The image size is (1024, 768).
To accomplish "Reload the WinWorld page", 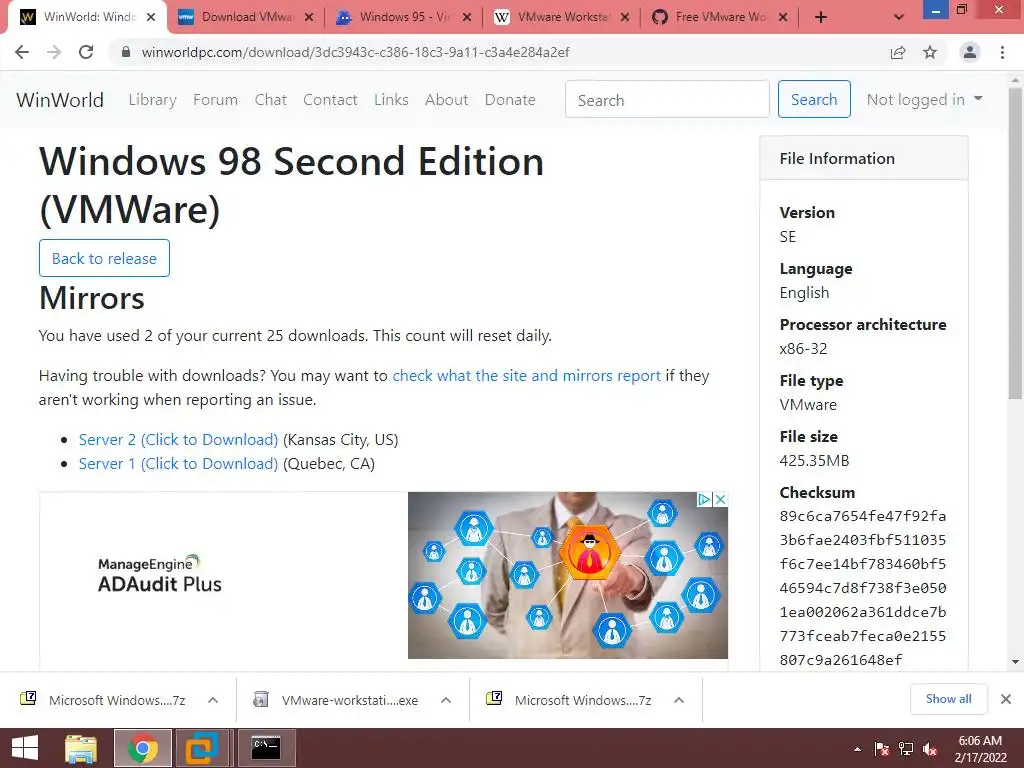I will [x=86, y=52].
